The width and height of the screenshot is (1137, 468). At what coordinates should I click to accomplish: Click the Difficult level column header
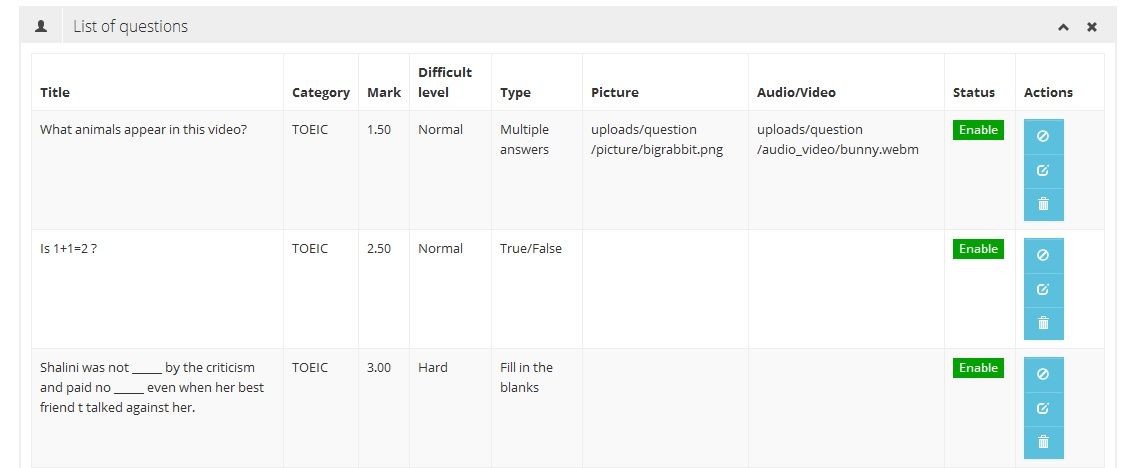pos(445,82)
